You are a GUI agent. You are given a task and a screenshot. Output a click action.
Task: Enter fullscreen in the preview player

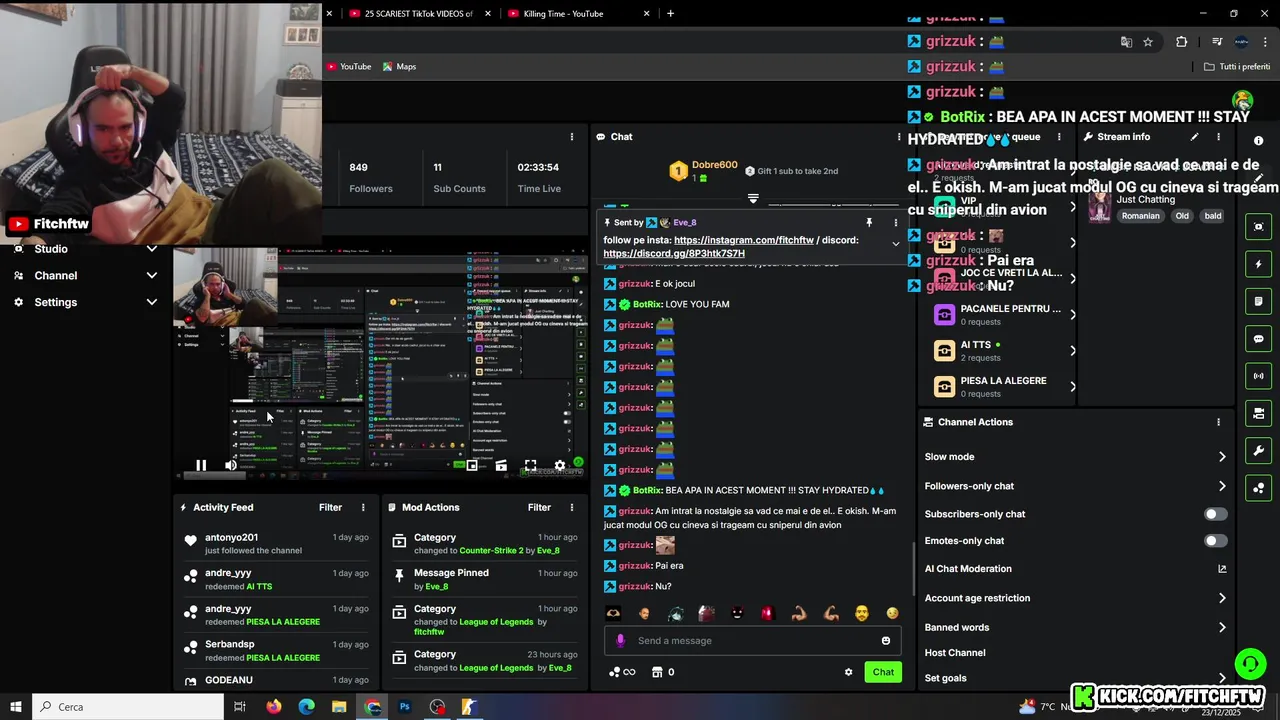click(x=530, y=465)
